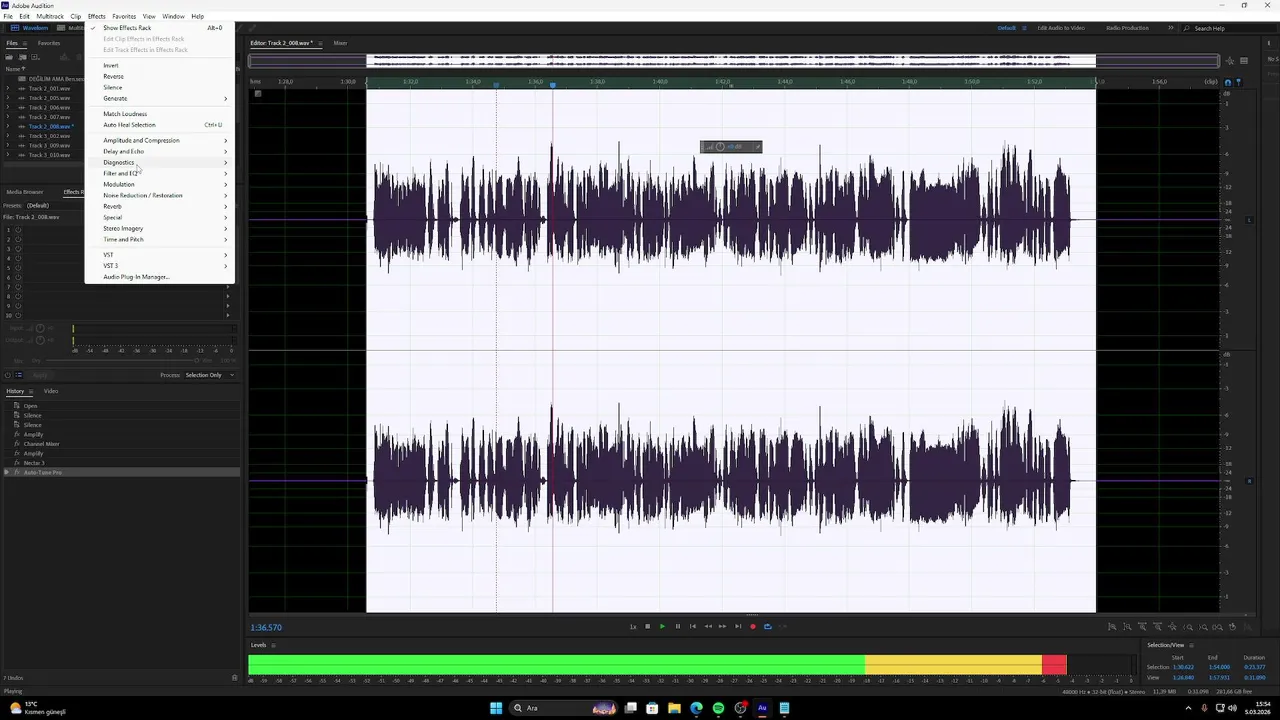Expand the Stereo Imagery submenu
The image size is (1280, 720).
pos(160,228)
